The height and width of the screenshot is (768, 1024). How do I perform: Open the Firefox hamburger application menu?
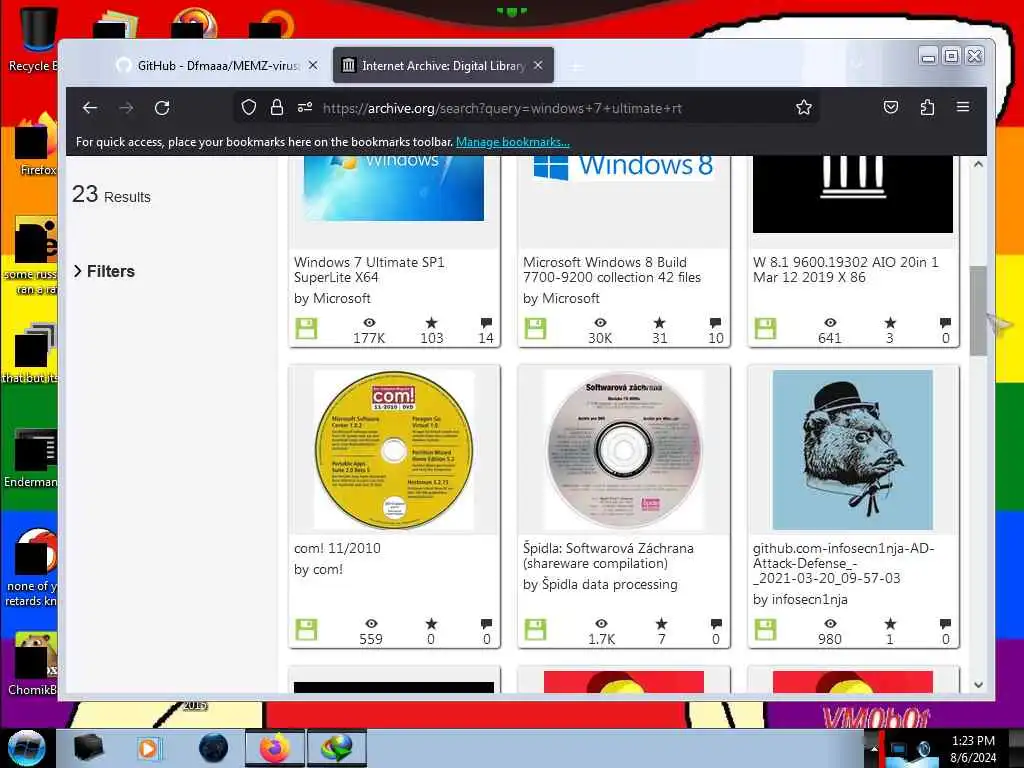(963, 106)
